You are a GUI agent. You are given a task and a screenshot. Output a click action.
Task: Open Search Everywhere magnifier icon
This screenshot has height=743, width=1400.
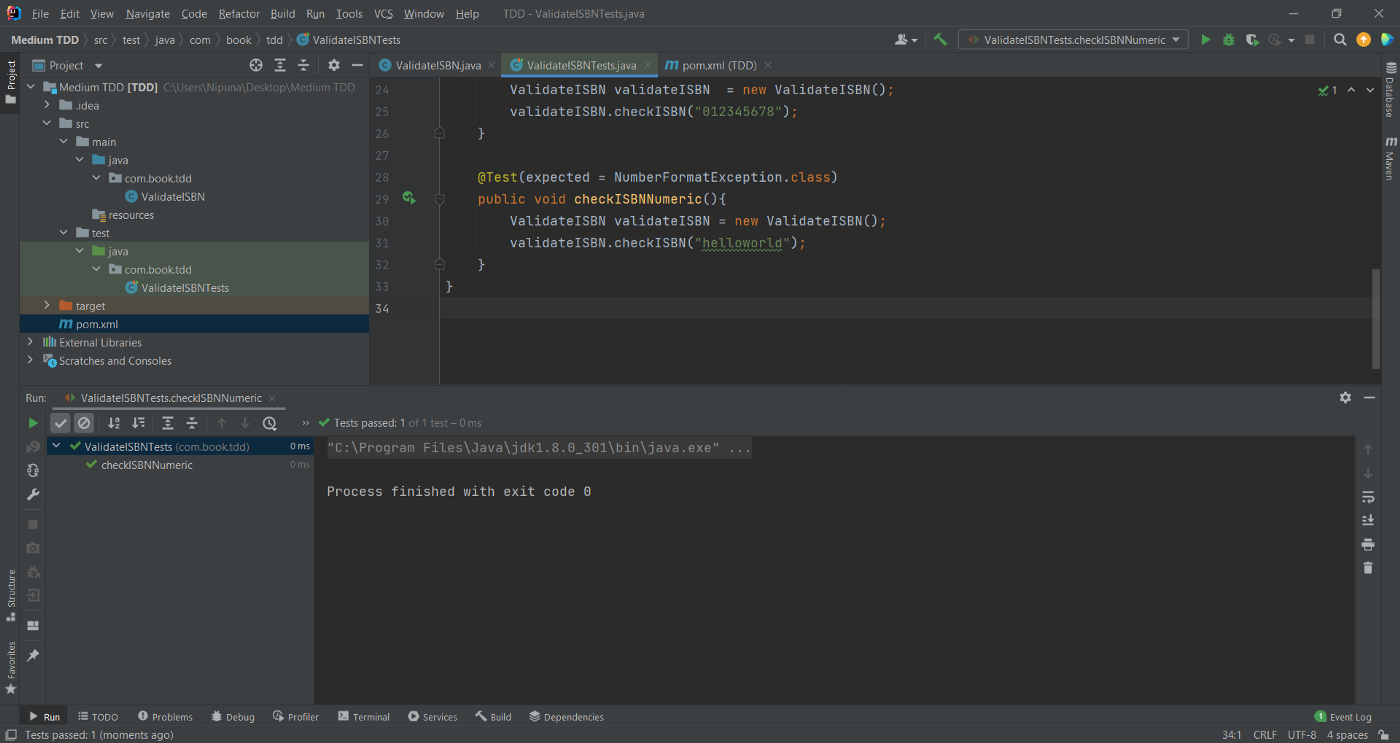pos(1340,40)
